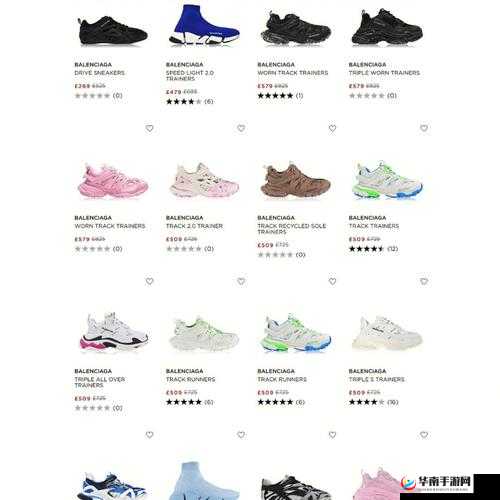Toggle wishlist heart for pink bottom-row trainer

point(424,435)
